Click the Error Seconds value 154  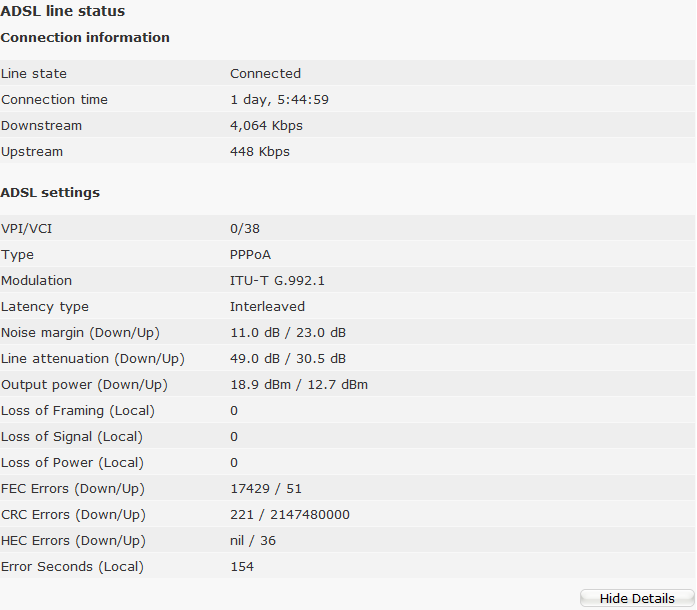click(242, 566)
